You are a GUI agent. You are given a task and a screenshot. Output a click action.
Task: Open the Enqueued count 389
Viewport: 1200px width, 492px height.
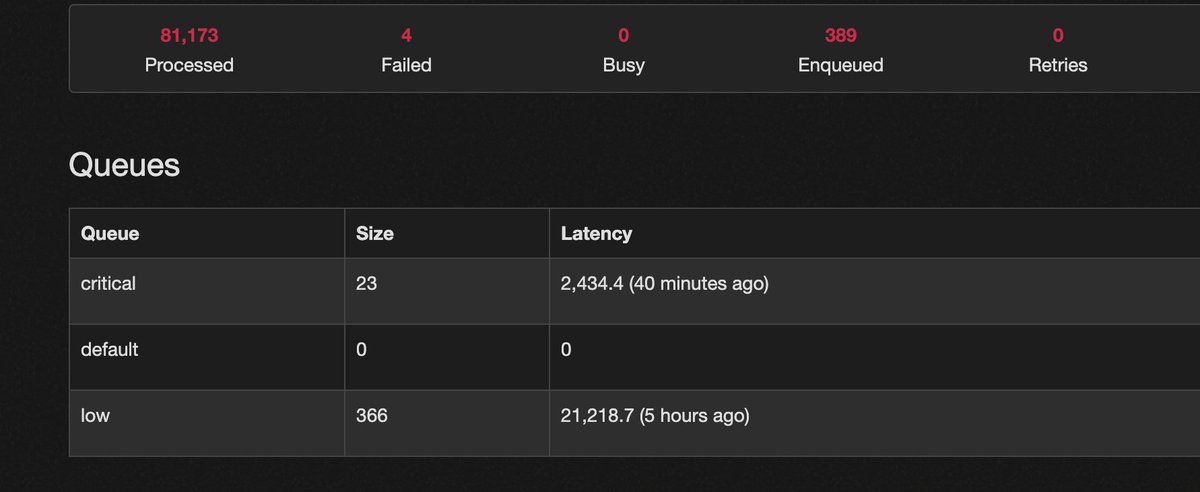click(x=840, y=36)
